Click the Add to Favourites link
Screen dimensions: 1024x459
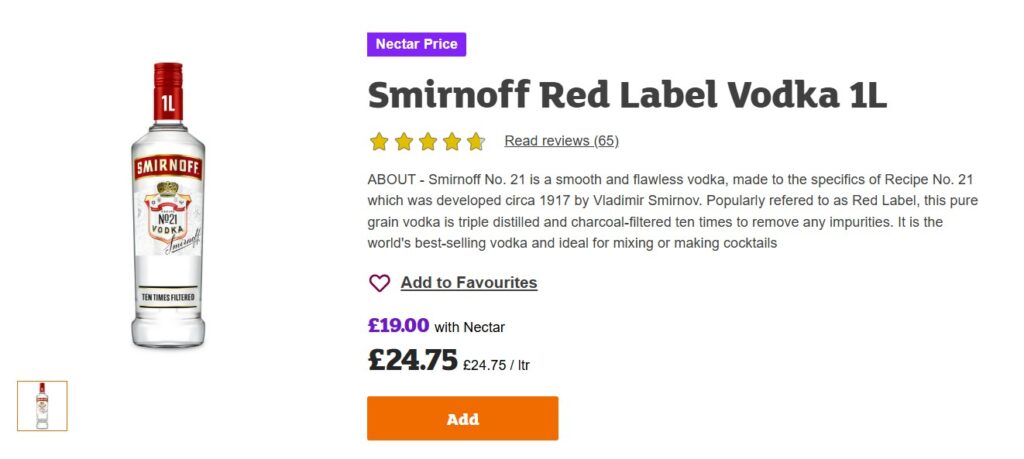coord(468,283)
